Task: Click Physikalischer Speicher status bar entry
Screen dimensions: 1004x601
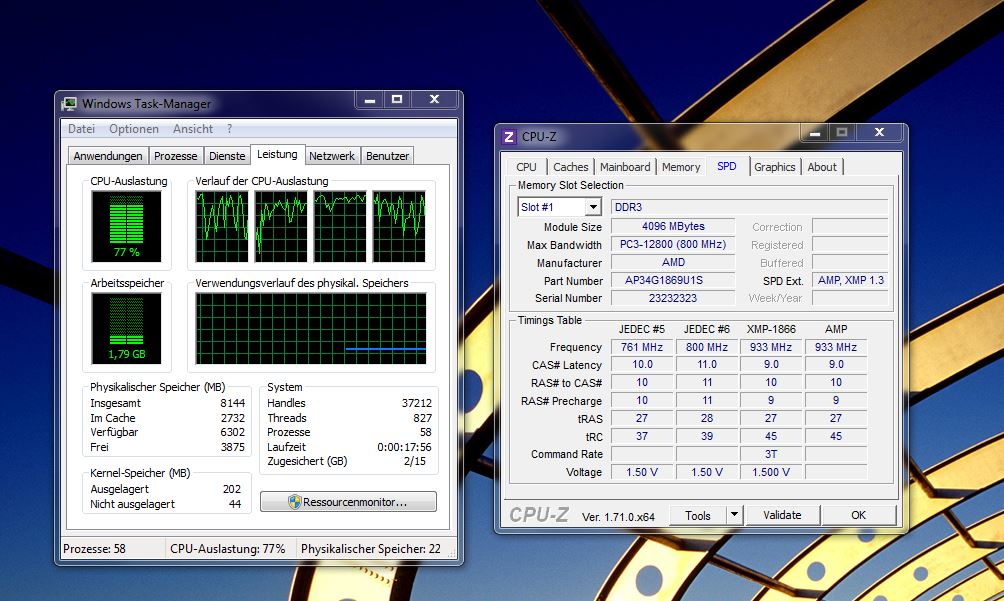Action: tap(371, 549)
